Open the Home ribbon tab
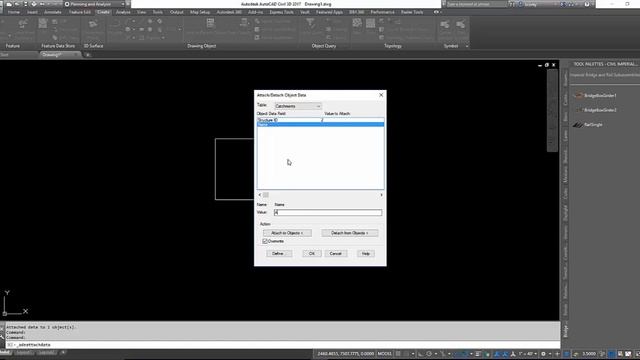640x360 pixels. (13, 12)
